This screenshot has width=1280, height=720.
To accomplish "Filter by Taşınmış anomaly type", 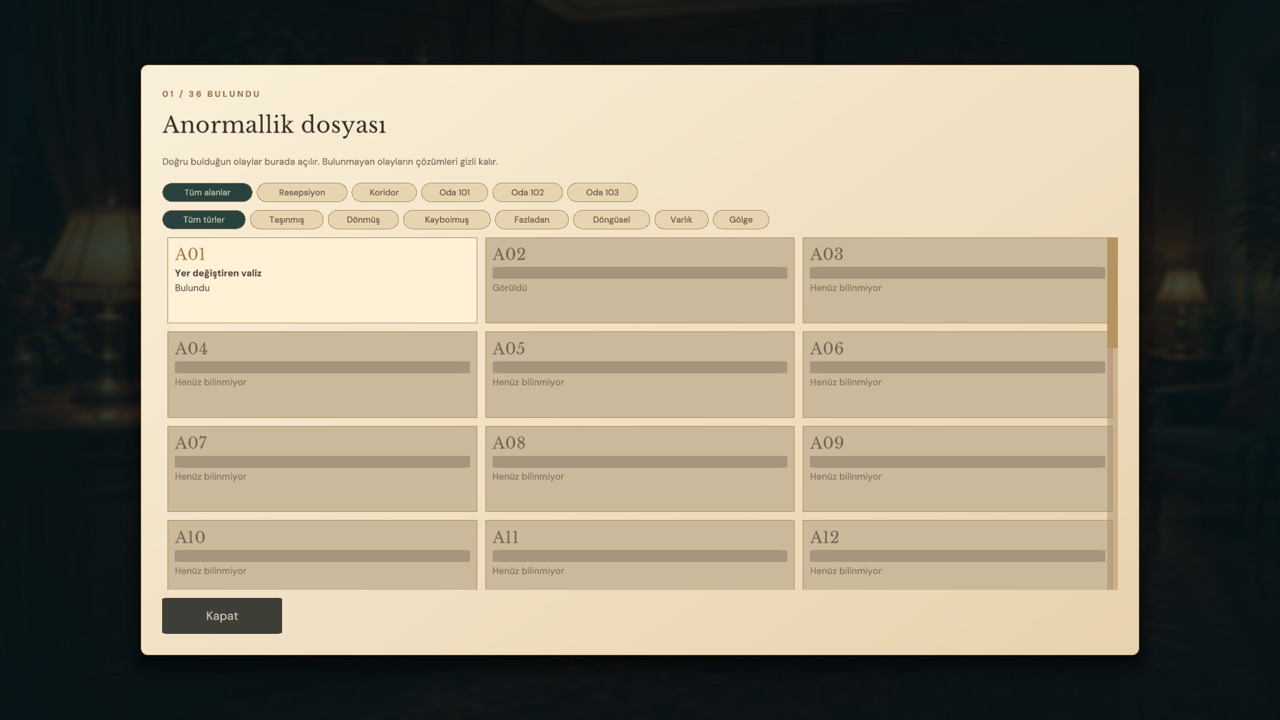I will tap(287, 220).
